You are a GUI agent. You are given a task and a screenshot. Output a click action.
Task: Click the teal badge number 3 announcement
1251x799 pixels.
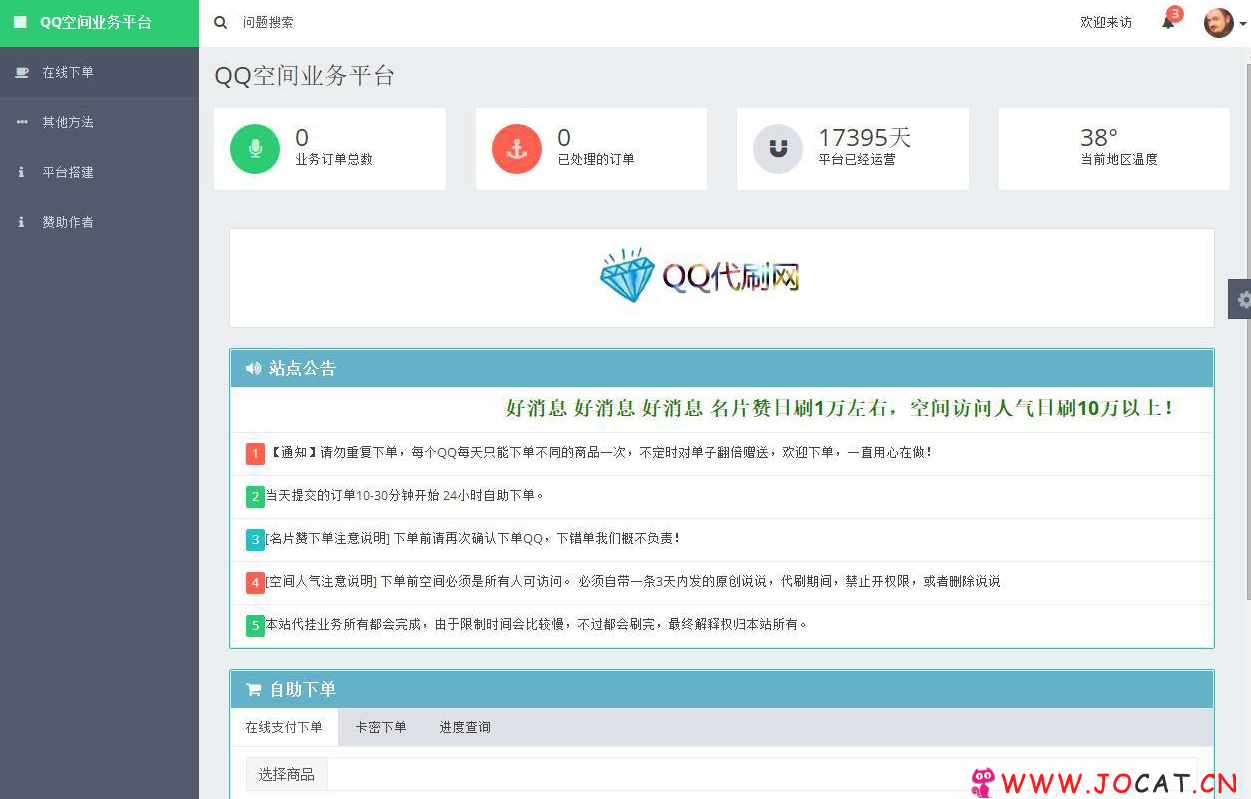pyautogui.click(x=255, y=539)
